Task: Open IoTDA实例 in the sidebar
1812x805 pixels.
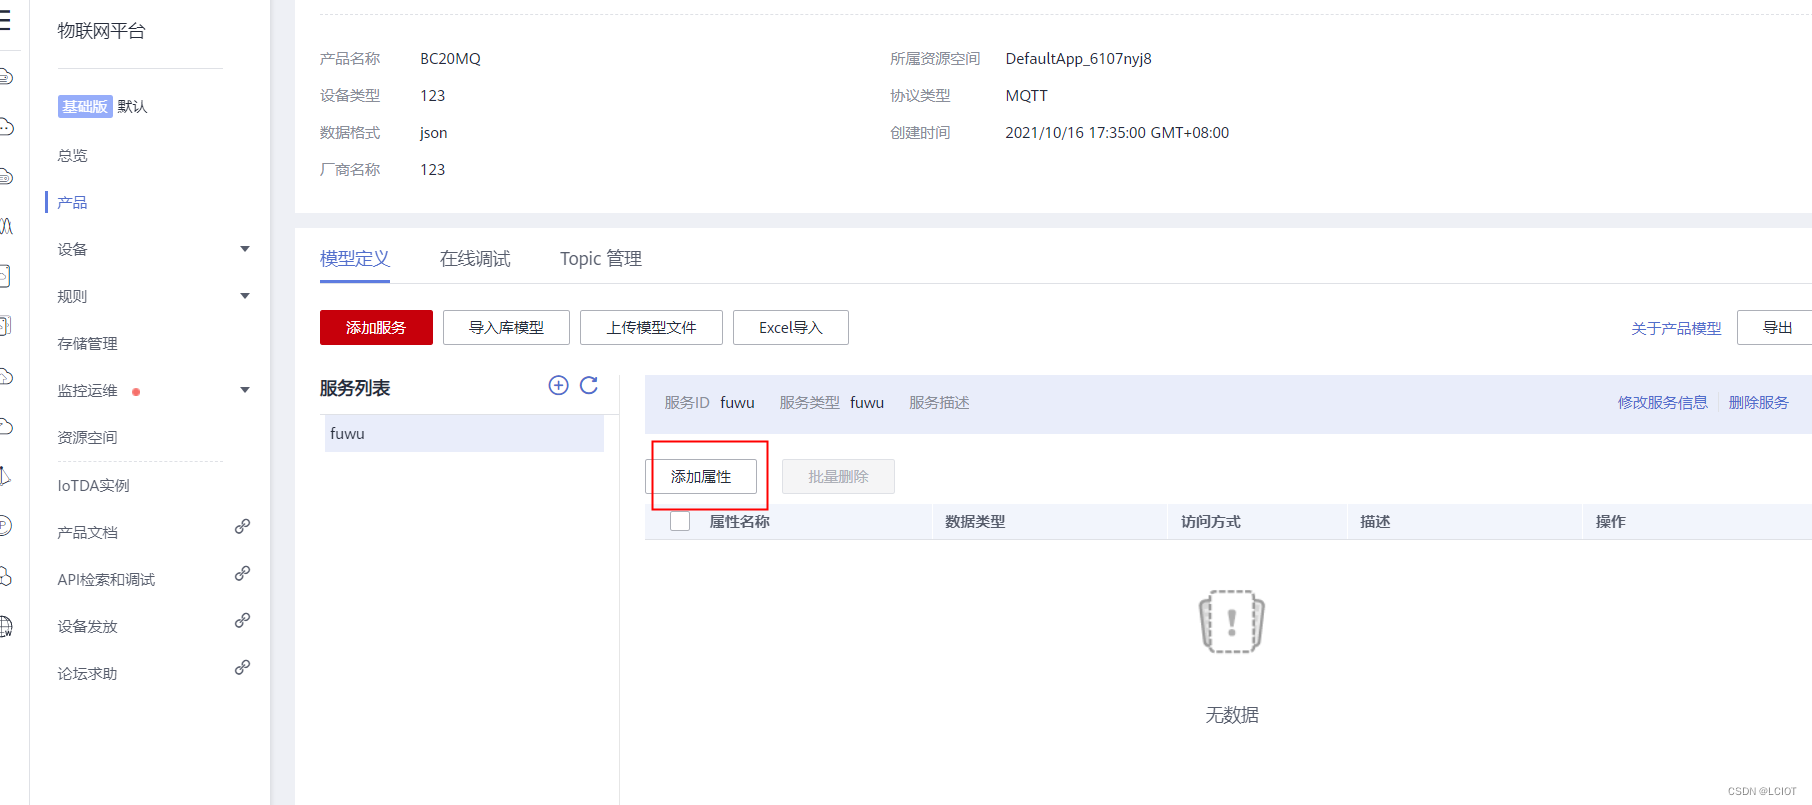Action: 93,486
